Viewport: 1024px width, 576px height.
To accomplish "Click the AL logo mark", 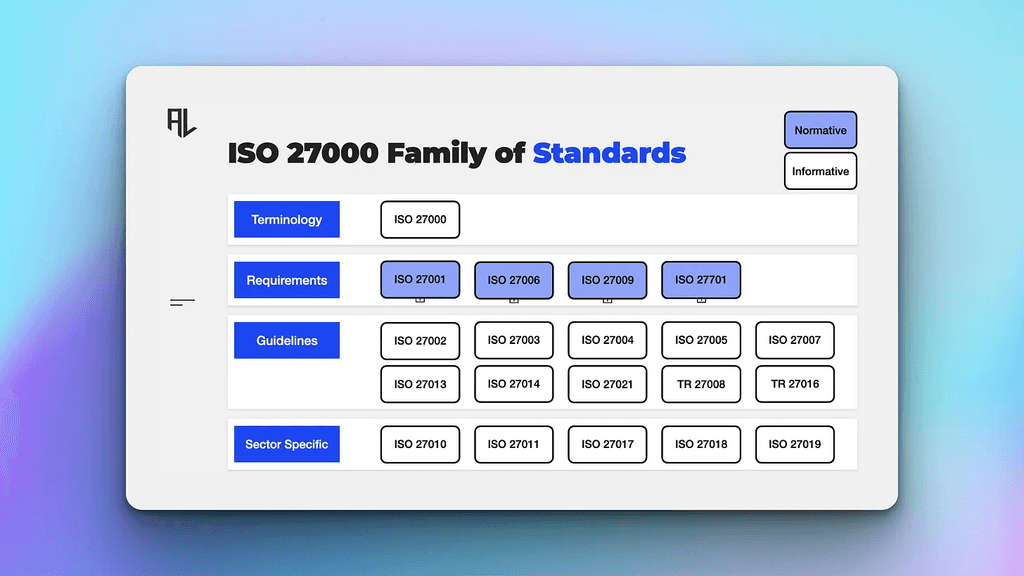I will 180,120.
